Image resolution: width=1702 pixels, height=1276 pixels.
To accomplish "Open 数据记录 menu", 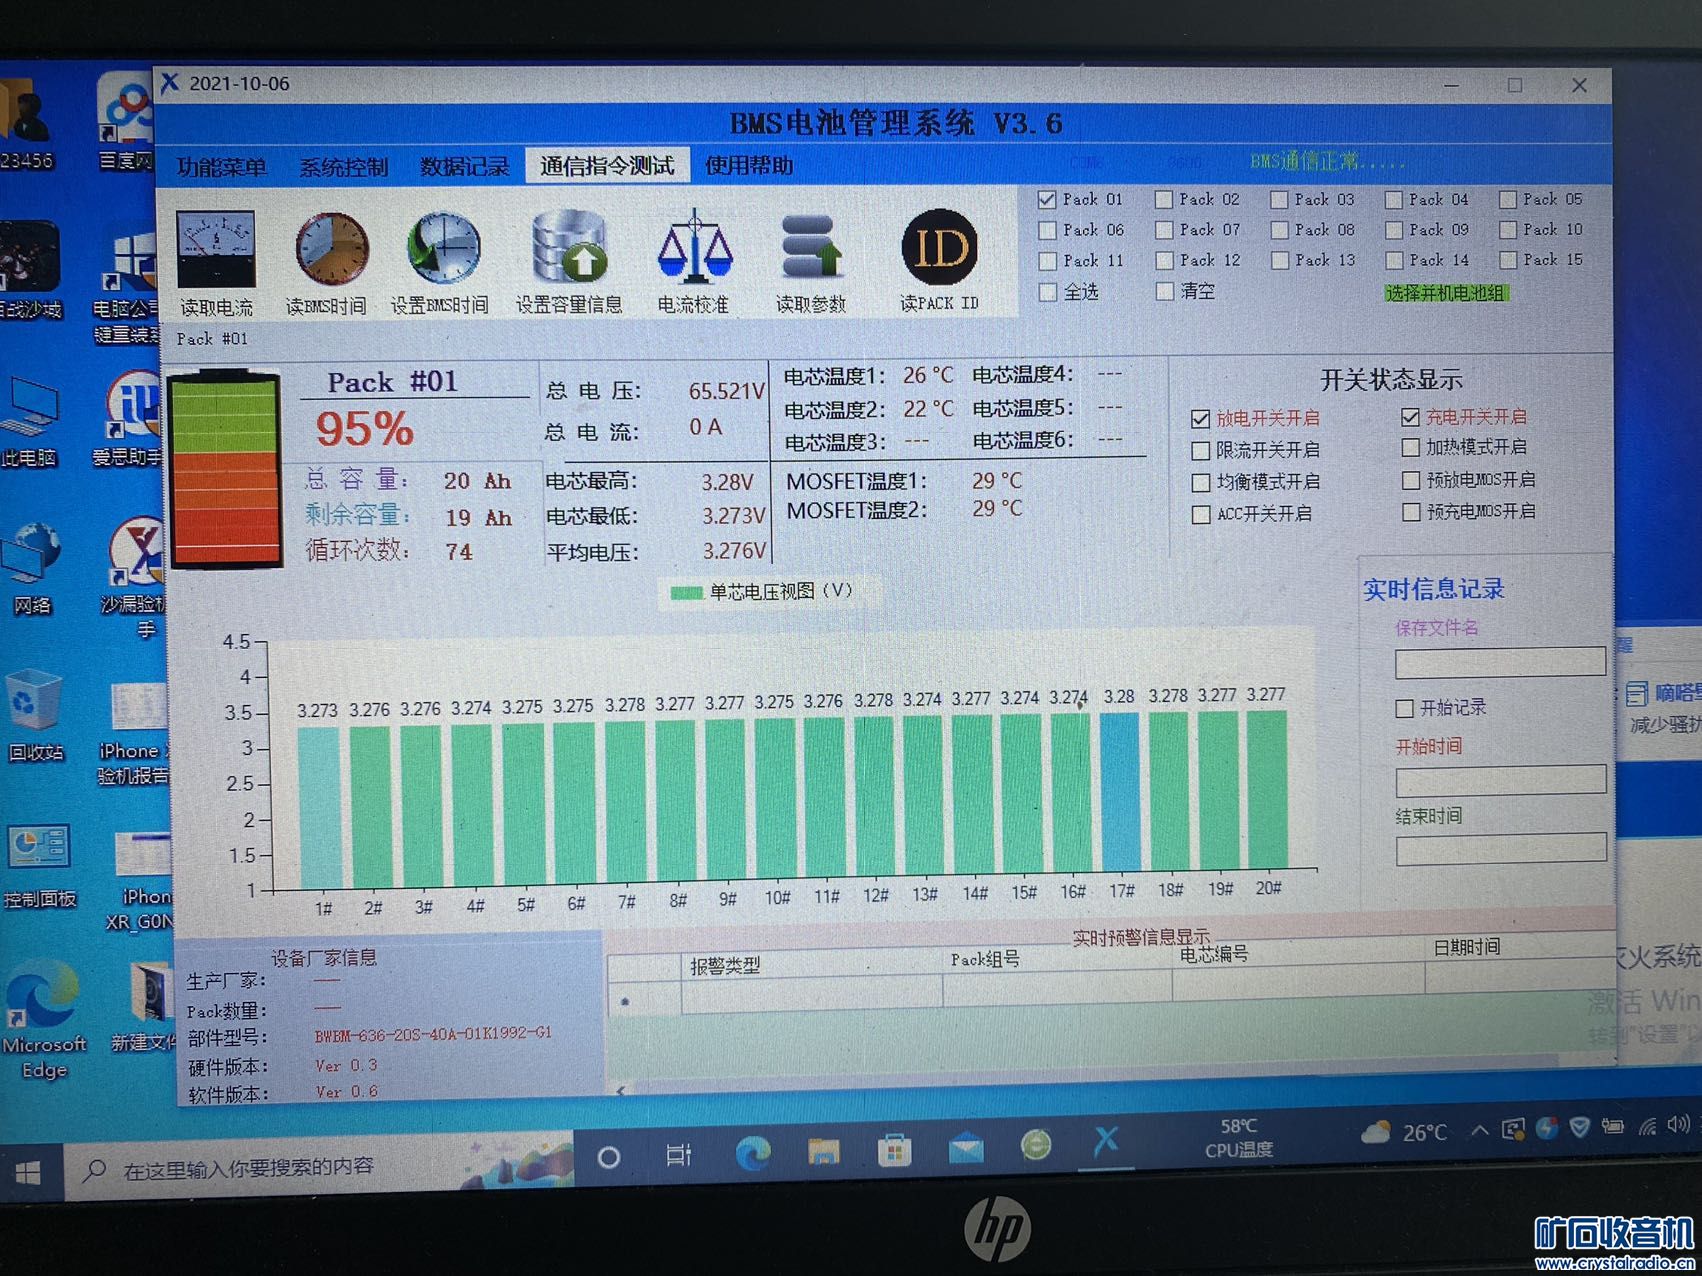I will click(x=464, y=166).
